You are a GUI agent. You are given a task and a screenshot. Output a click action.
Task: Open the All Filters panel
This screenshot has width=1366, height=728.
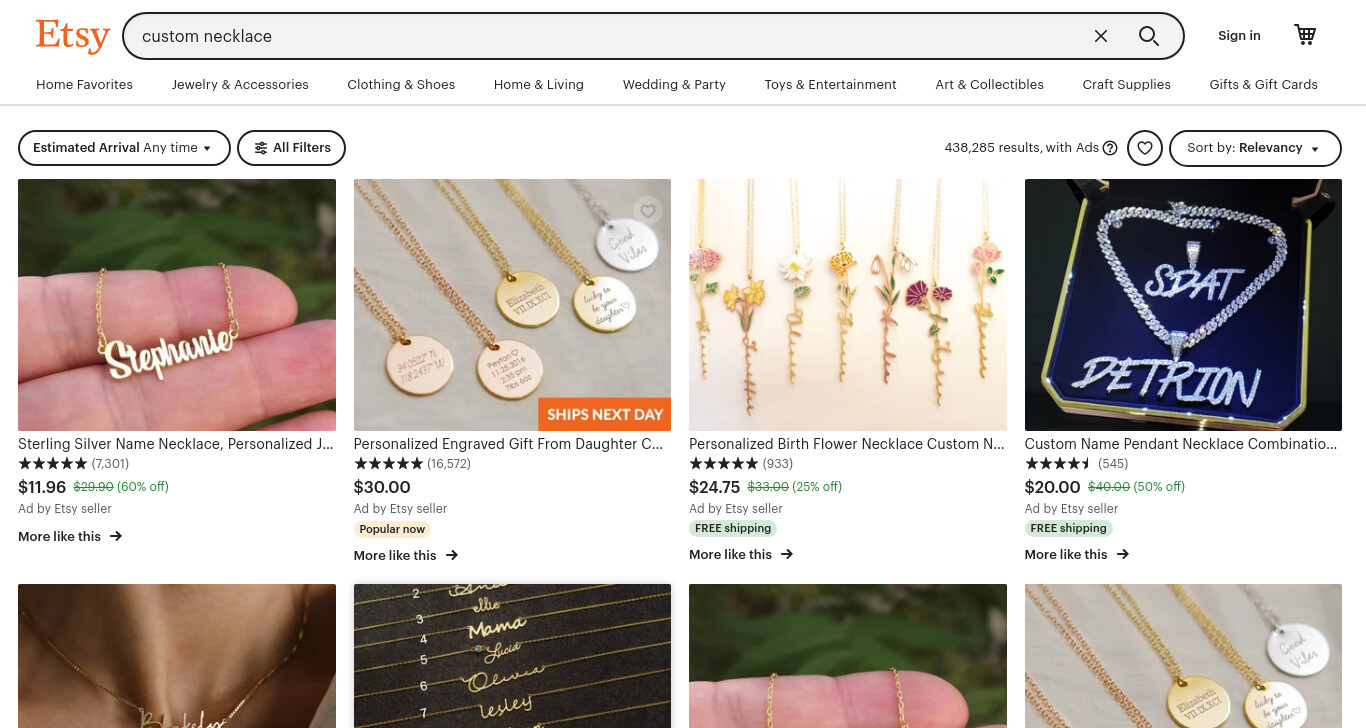[x=292, y=148]
